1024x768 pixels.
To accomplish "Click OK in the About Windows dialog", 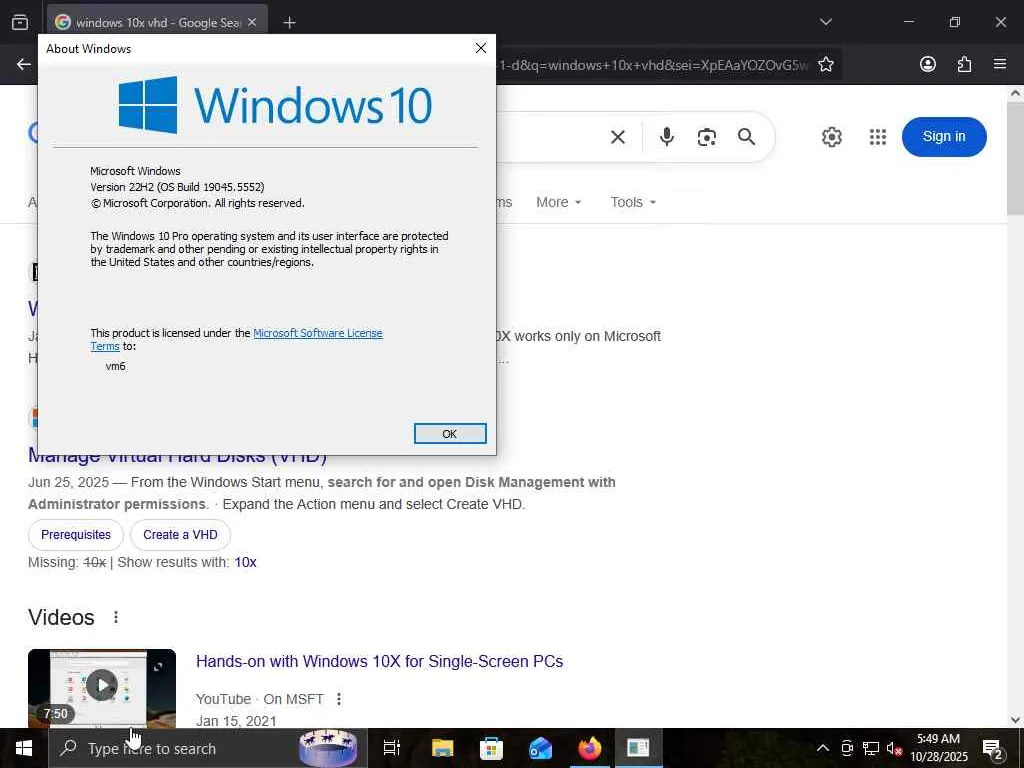I will [x=450, y=434].
